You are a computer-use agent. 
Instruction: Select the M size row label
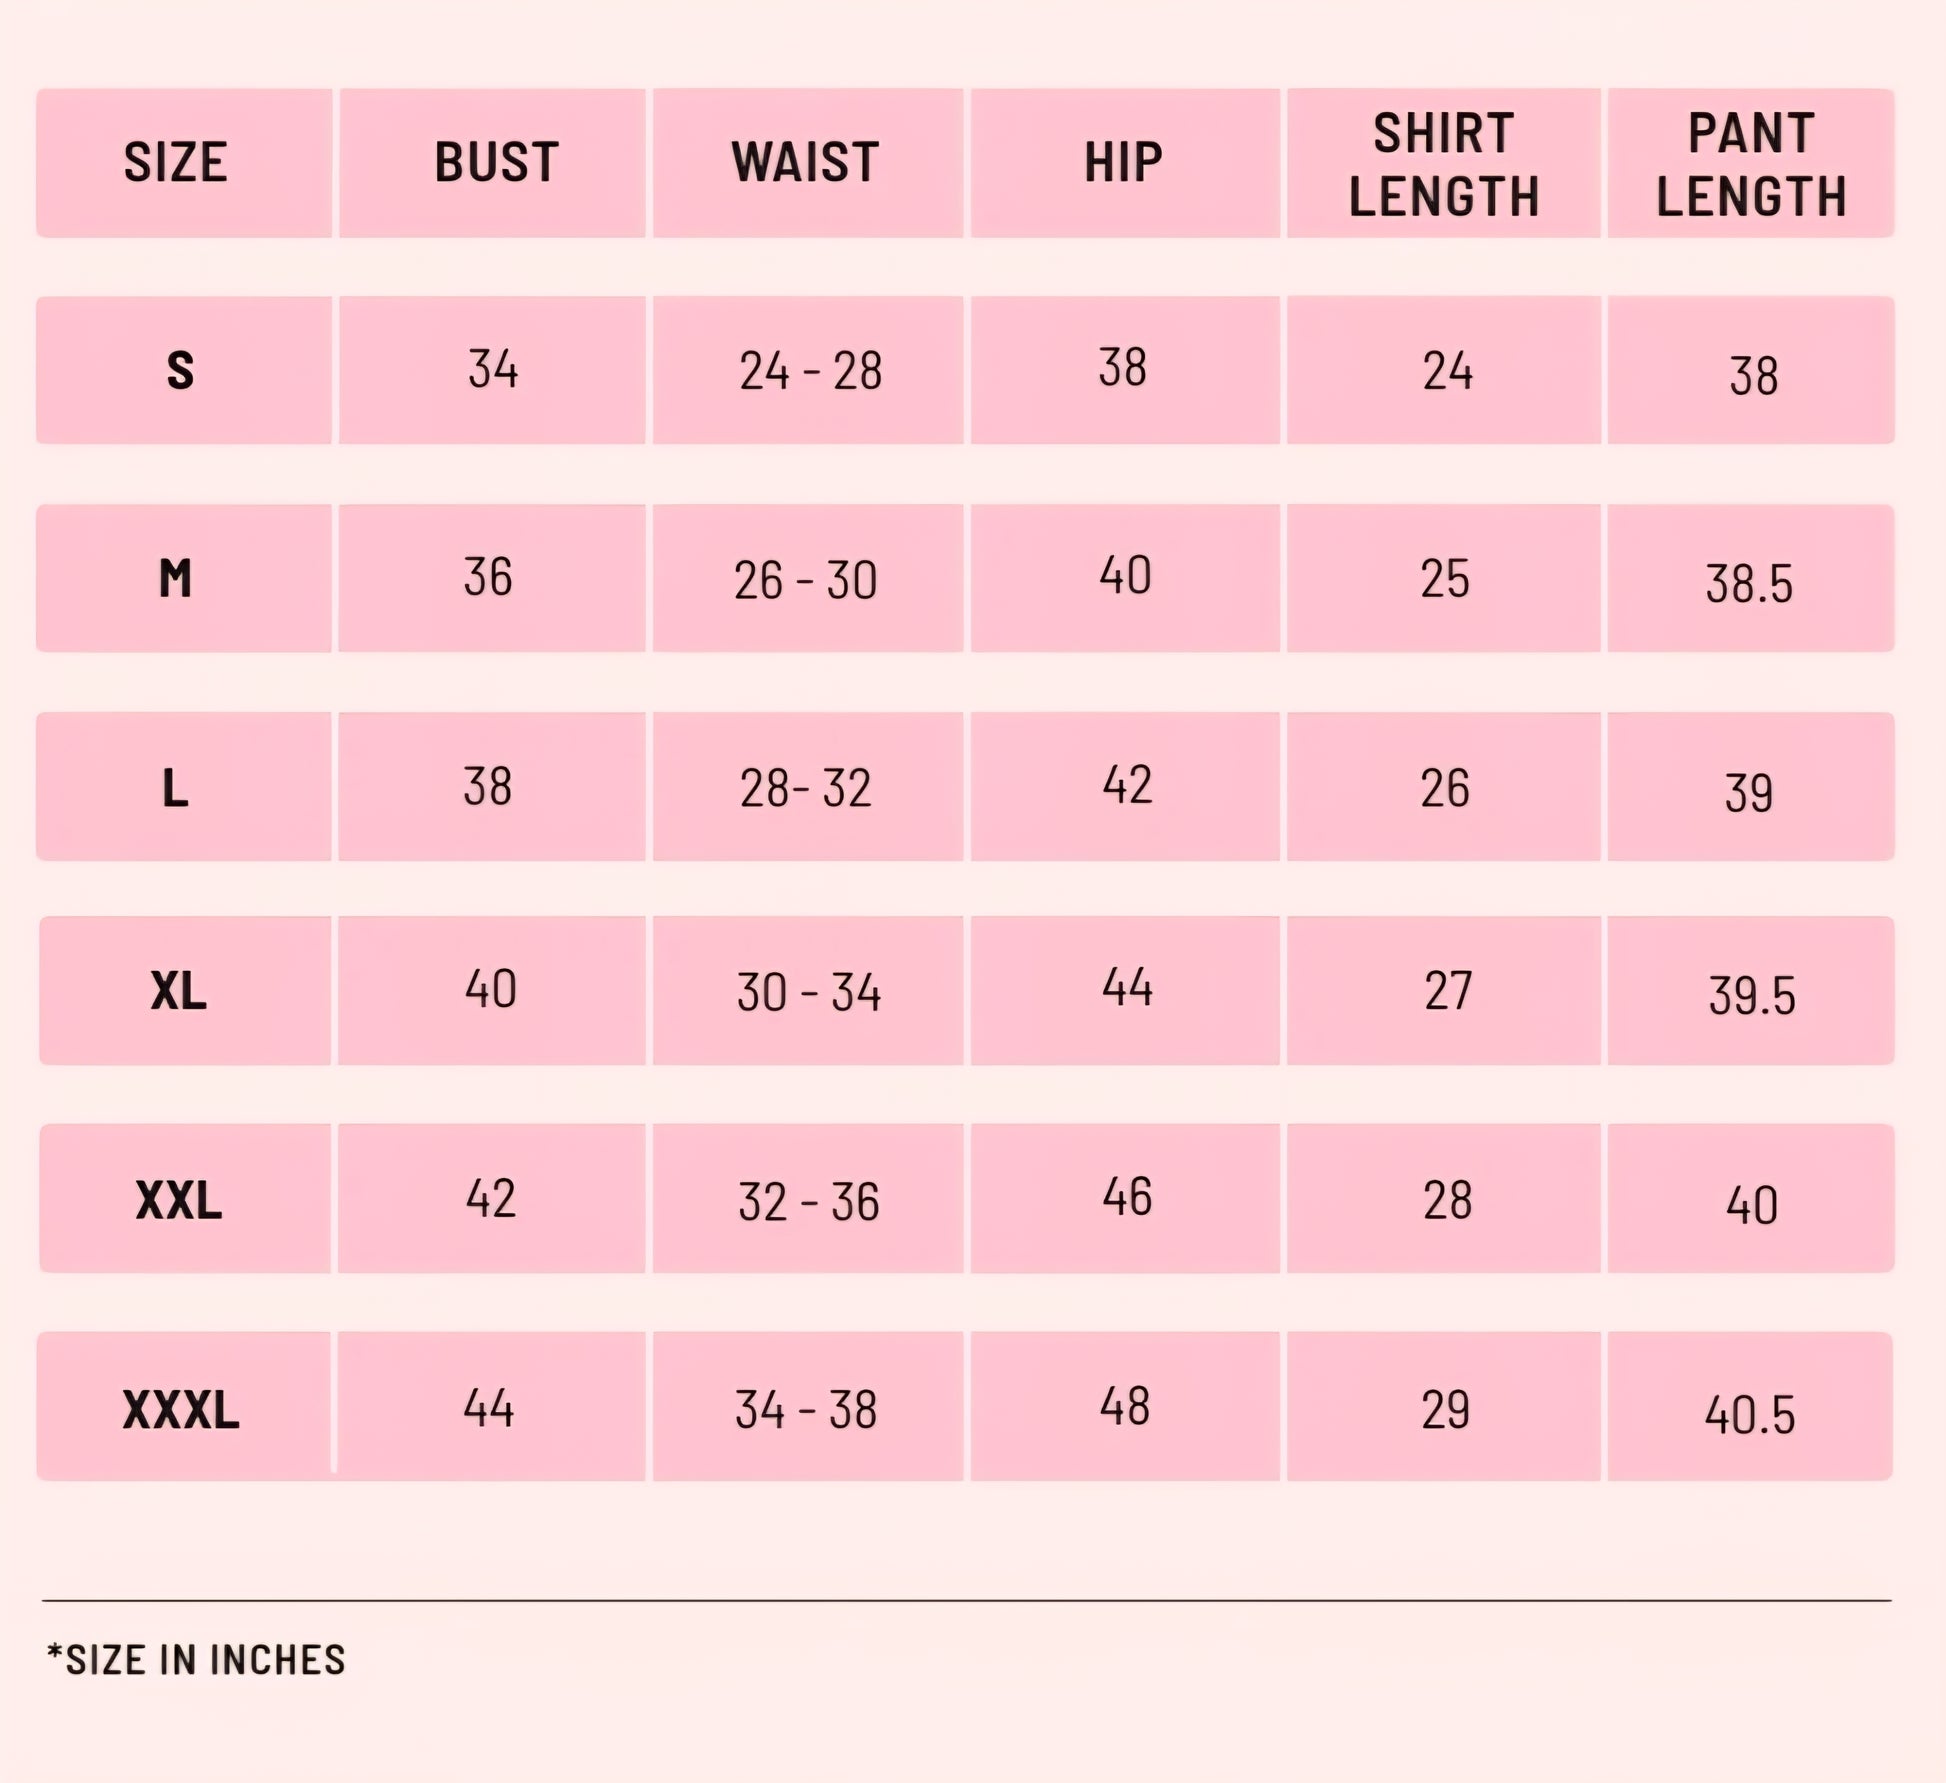click(x=184, y=578)
